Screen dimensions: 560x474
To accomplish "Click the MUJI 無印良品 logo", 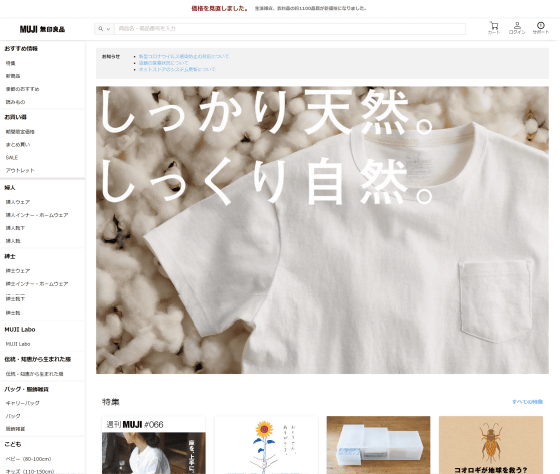I will pos(42,29).
